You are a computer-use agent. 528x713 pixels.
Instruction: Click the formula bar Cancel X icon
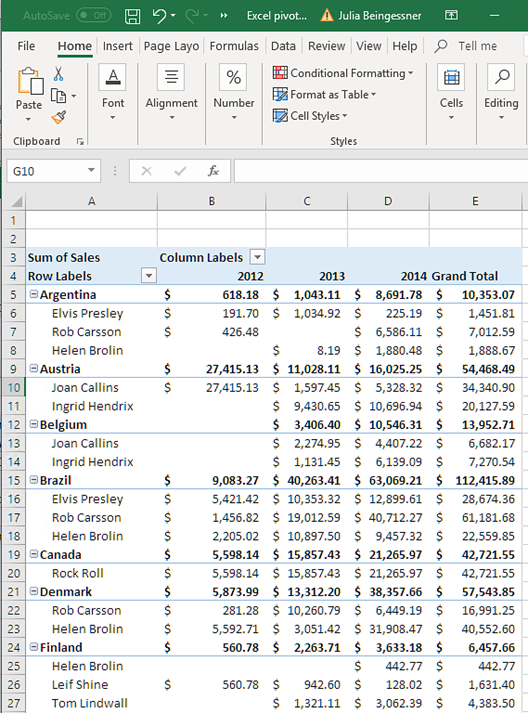coord(146,171)
